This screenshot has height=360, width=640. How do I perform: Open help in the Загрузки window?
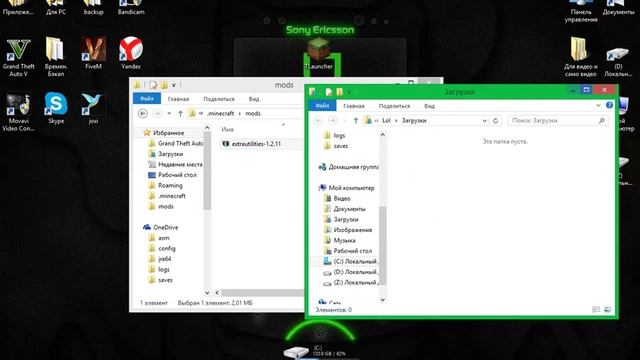[x=609, y=105]
